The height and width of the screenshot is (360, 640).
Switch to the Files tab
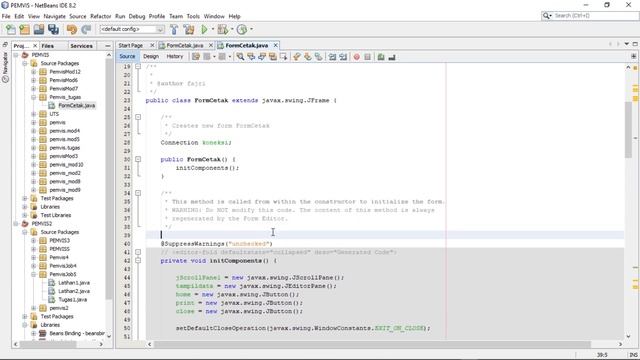[47, 46]
